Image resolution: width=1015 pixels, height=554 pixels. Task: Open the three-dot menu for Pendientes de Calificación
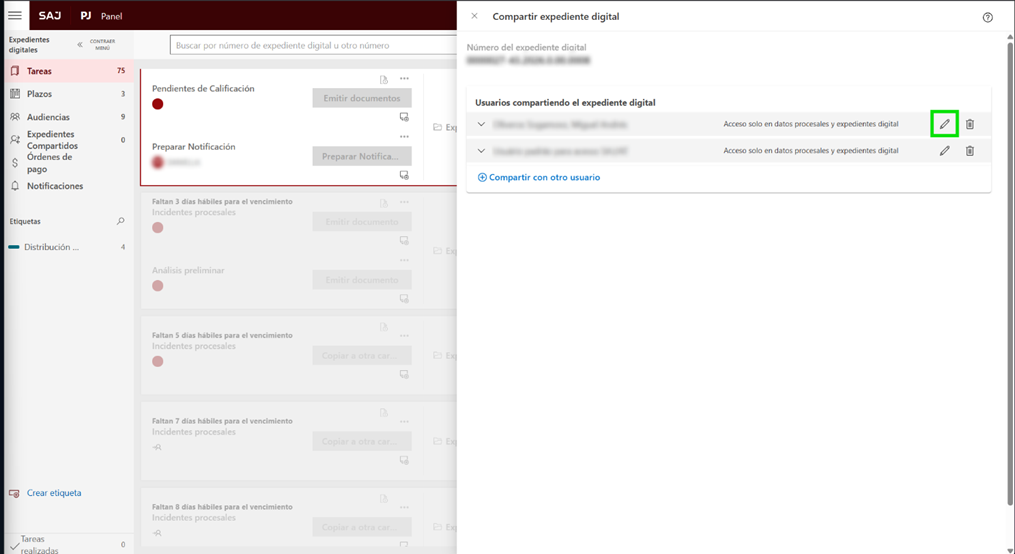[404, 79]
